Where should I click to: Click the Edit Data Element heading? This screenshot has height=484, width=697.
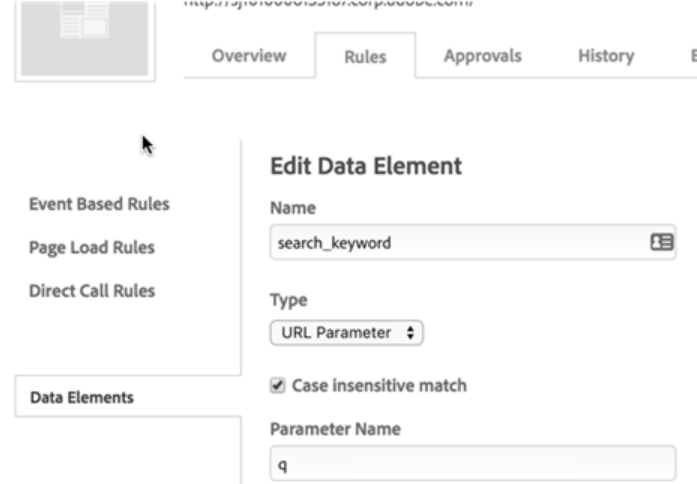(366, 167)
